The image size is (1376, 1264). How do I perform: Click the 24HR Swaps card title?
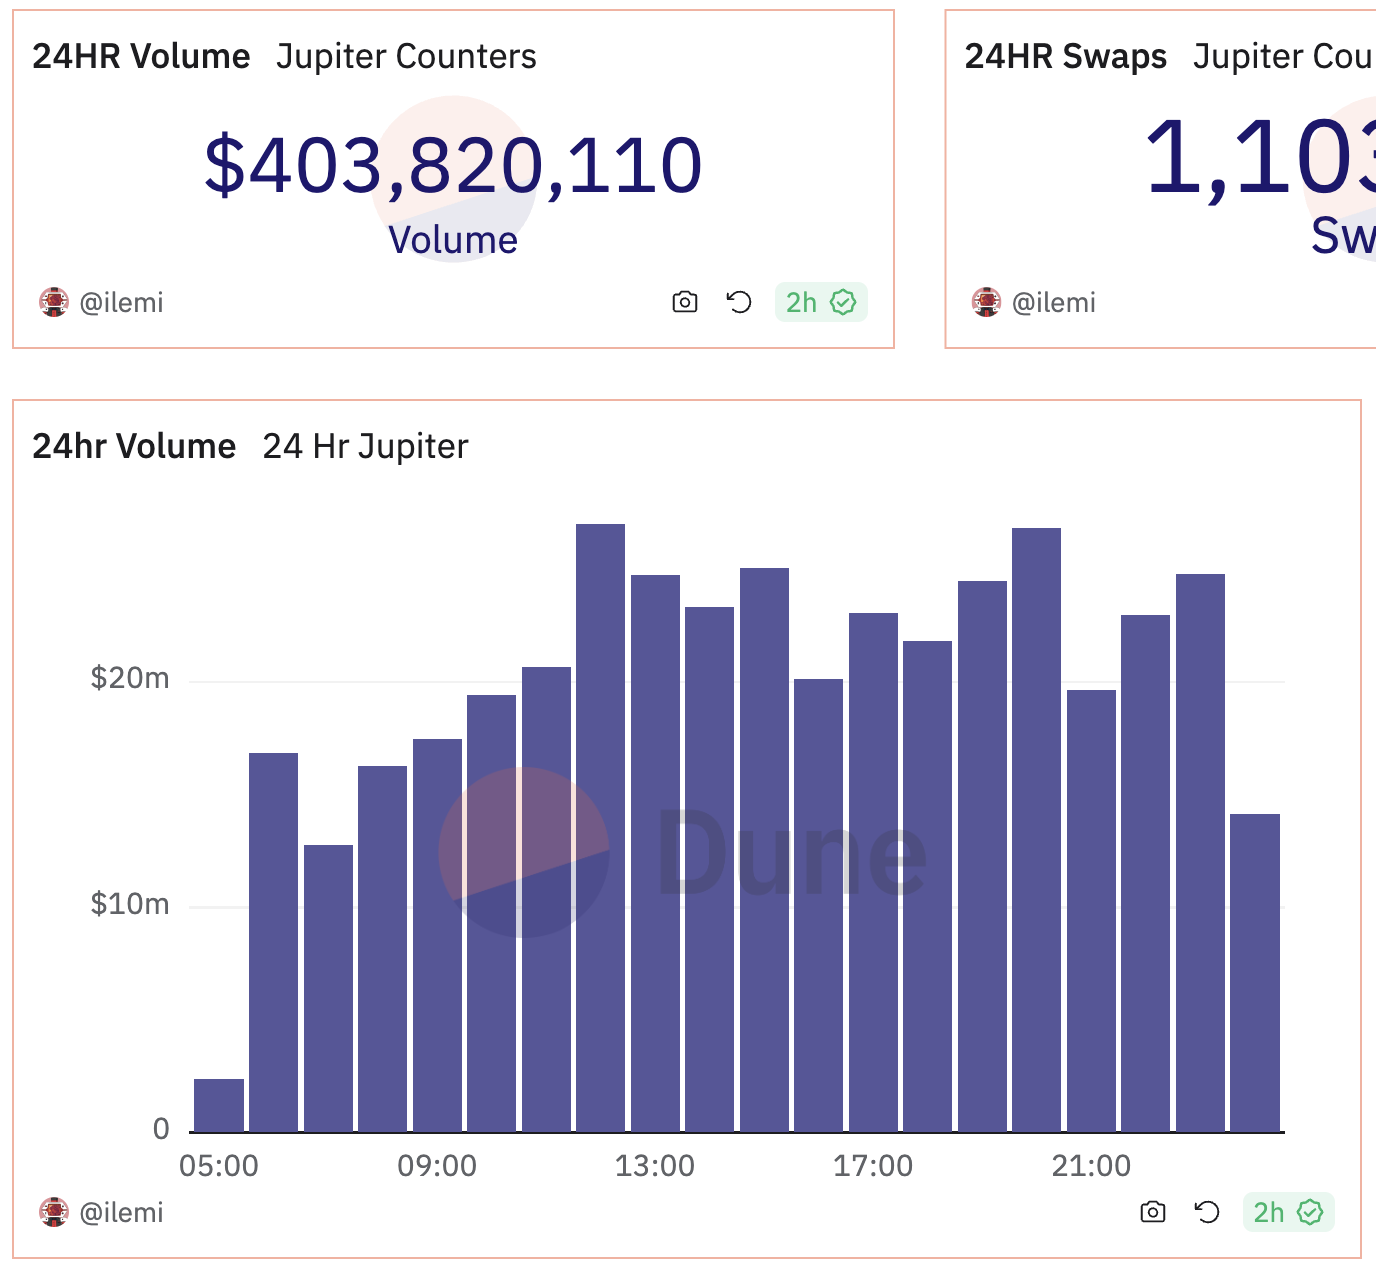(1066, 57)
